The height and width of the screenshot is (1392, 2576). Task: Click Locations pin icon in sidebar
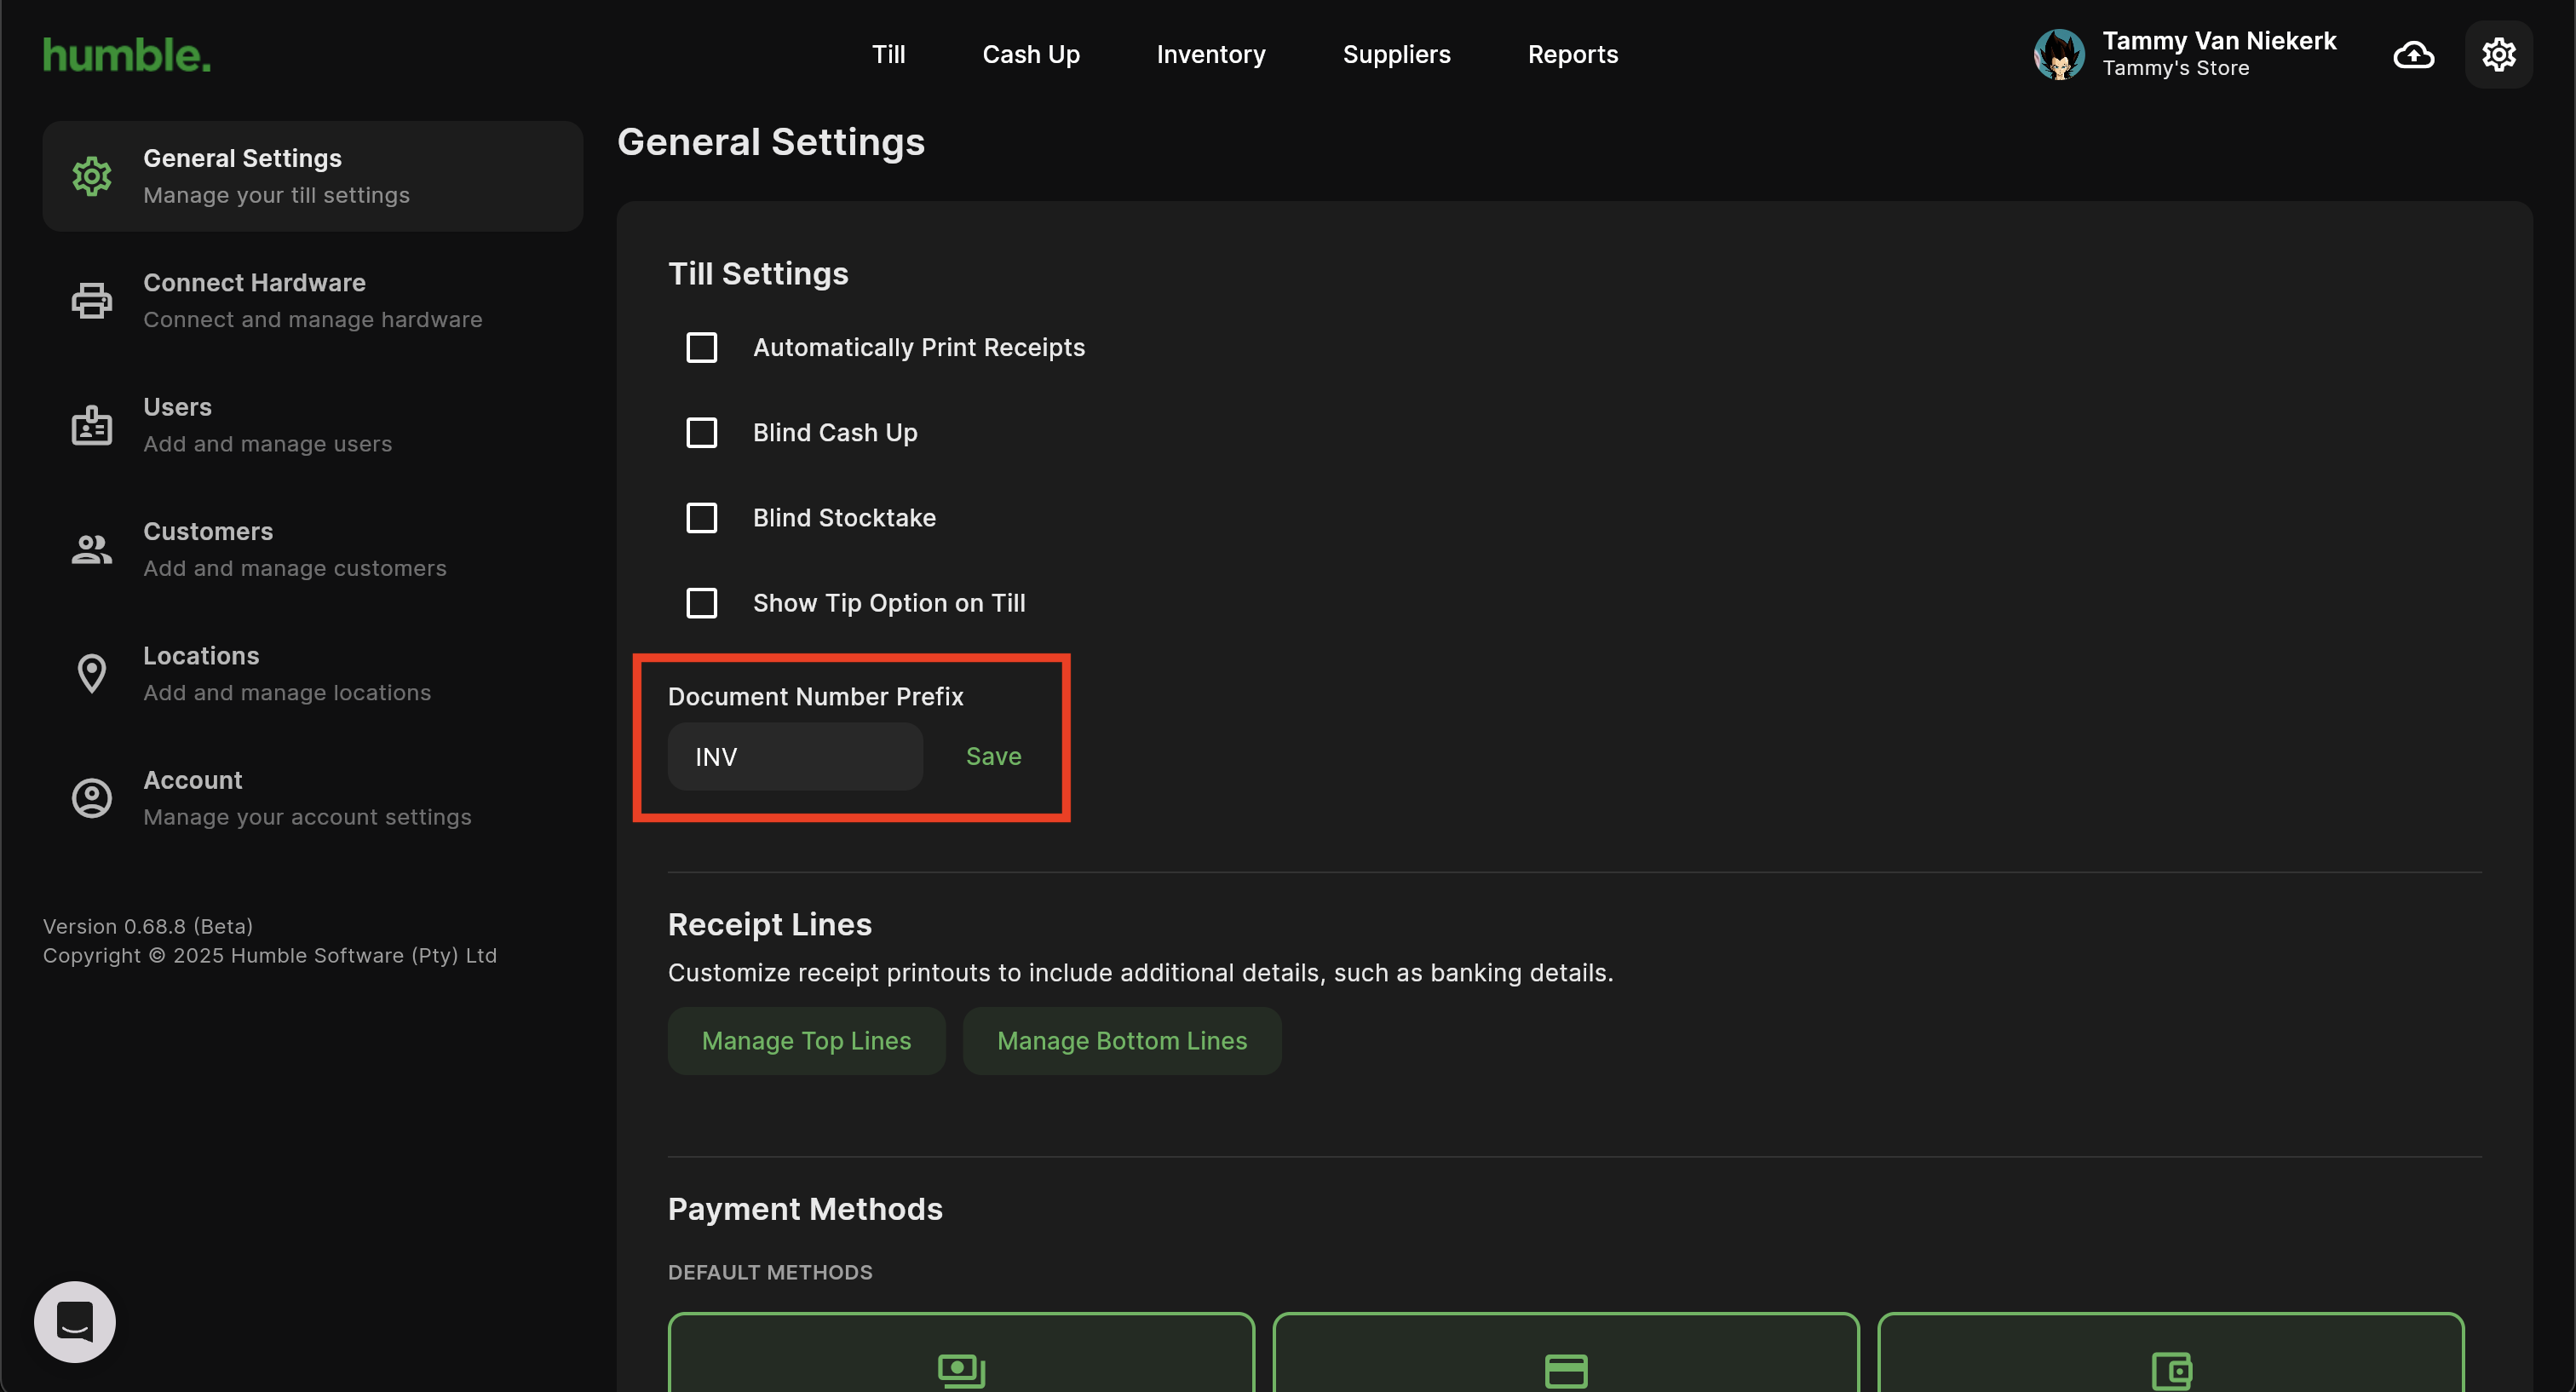[92, 673]
